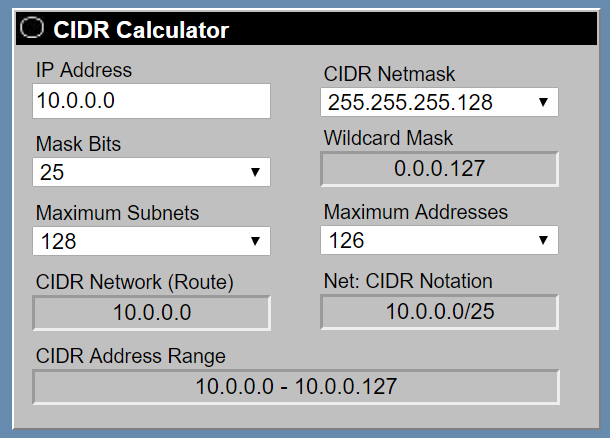610x438 pixels.
Task: Click the IP Address label
Action: [x=84, y=70]
